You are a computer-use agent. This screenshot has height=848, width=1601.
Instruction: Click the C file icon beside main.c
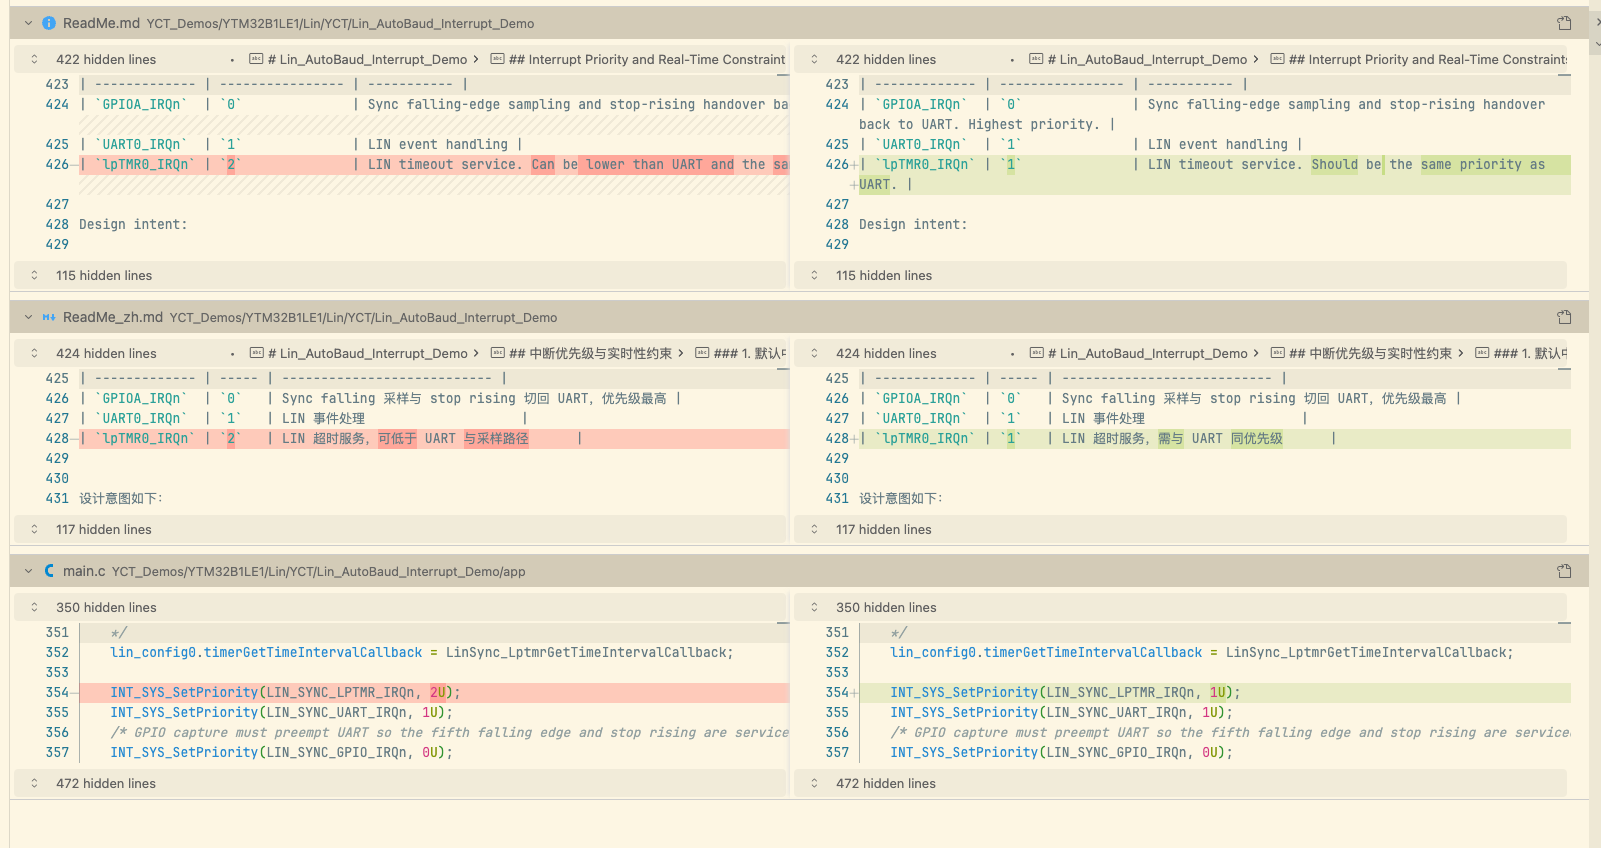49,571
